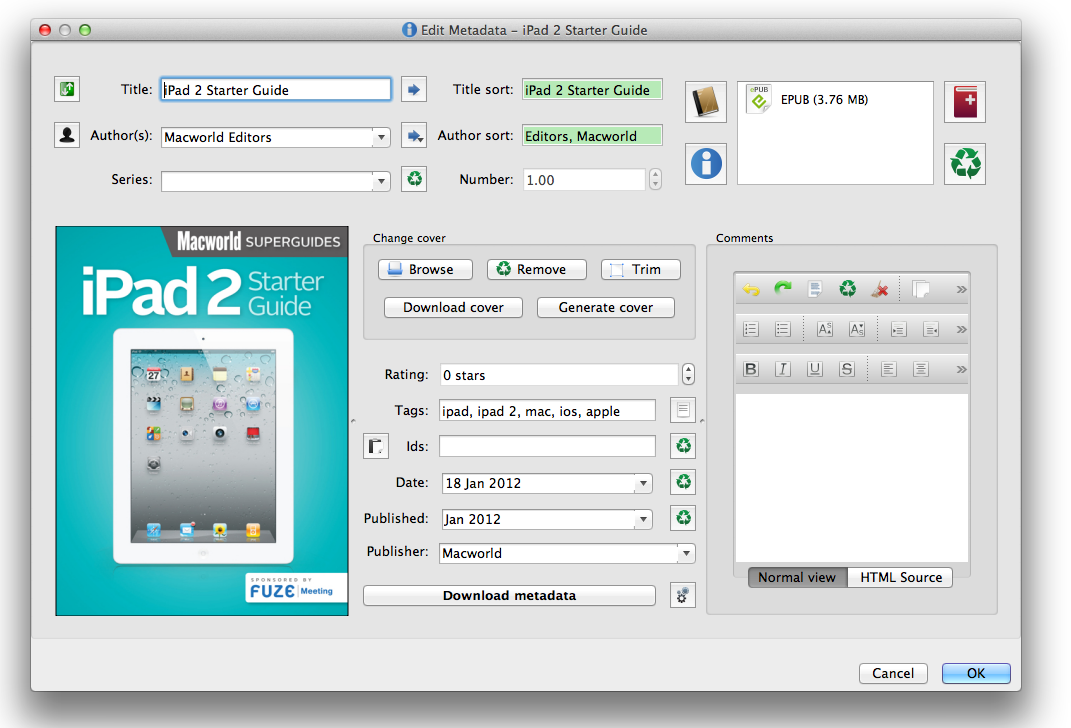Click the broom with red X icon in Comments
Image resolution: width=1071 pixels, height=728 pixels.
(880, 289)
